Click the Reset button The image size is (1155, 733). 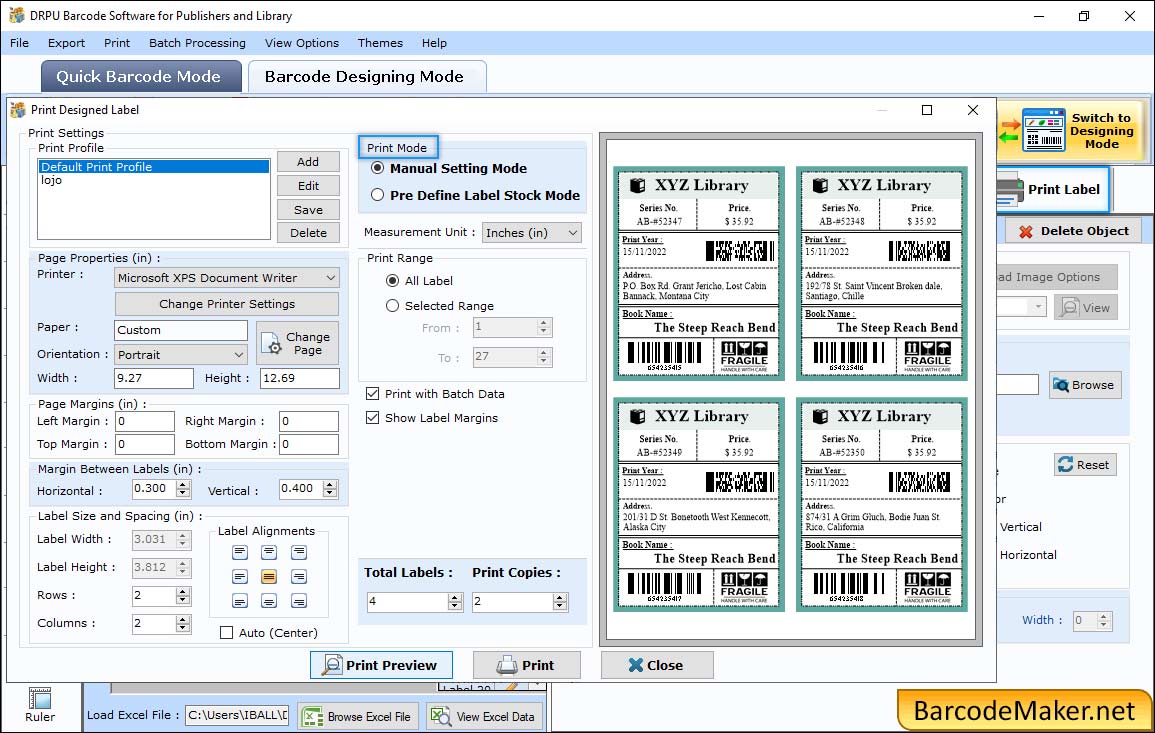click(1084, 465)
